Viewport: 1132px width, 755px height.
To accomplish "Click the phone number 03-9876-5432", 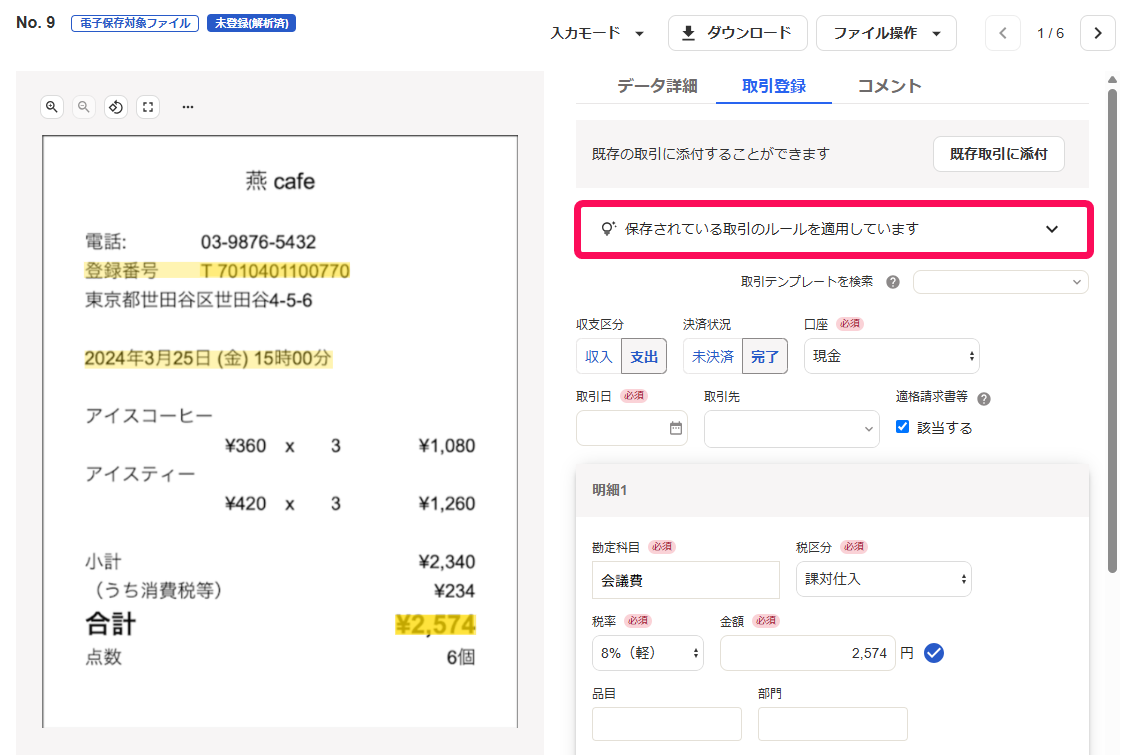I will pyautogui.click(x=258, y=242).
